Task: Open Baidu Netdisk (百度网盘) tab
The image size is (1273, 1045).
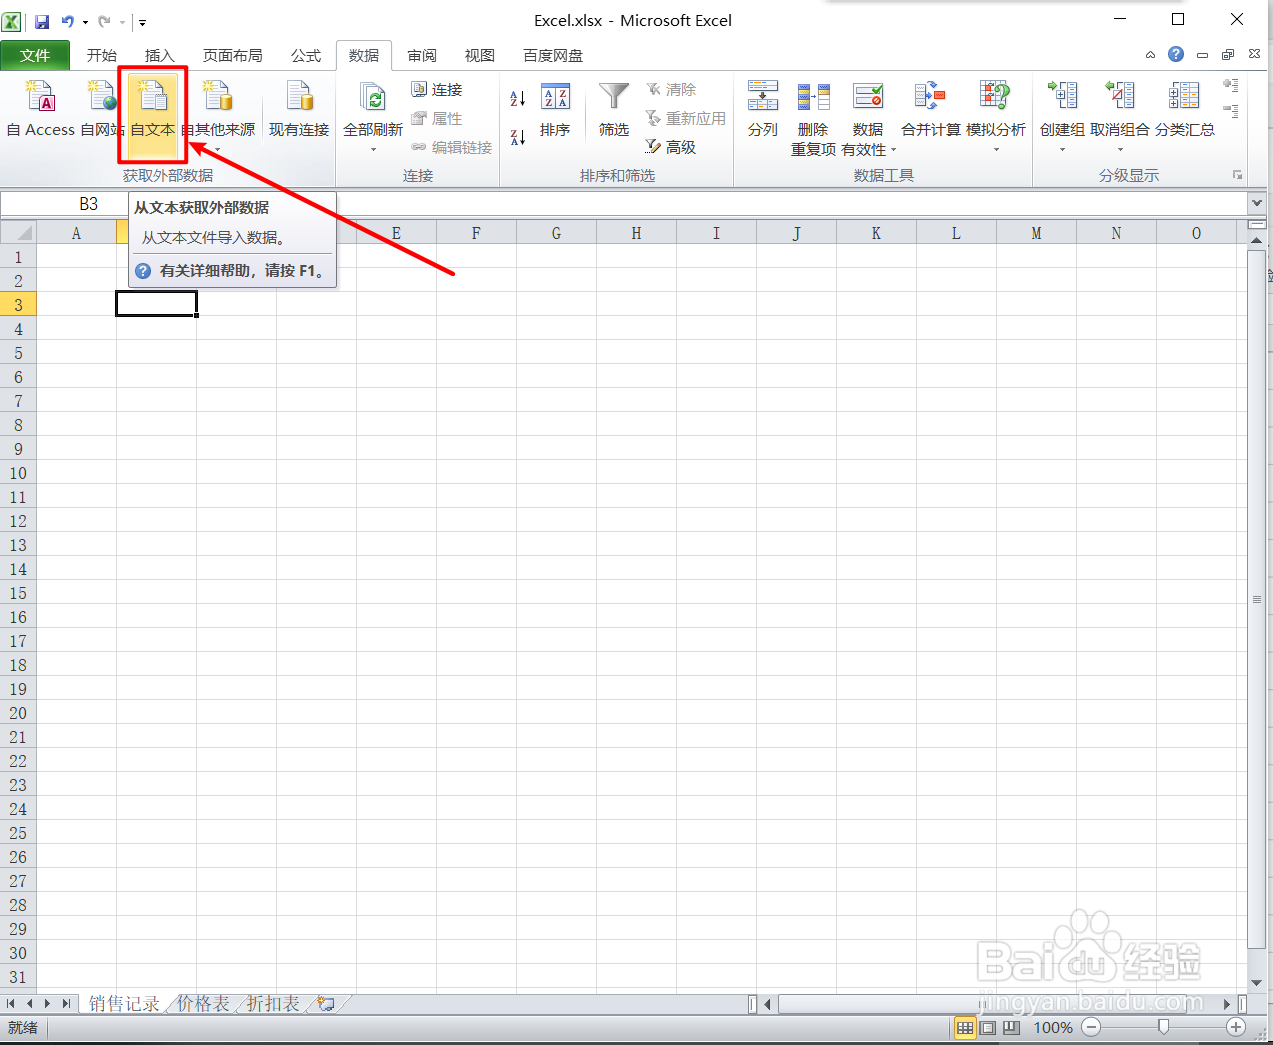Action: point(553,56)
